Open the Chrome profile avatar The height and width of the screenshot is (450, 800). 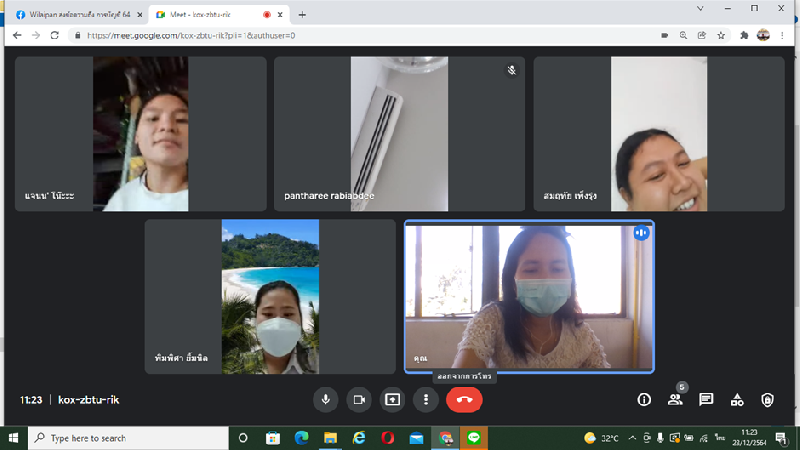[763, 35]
